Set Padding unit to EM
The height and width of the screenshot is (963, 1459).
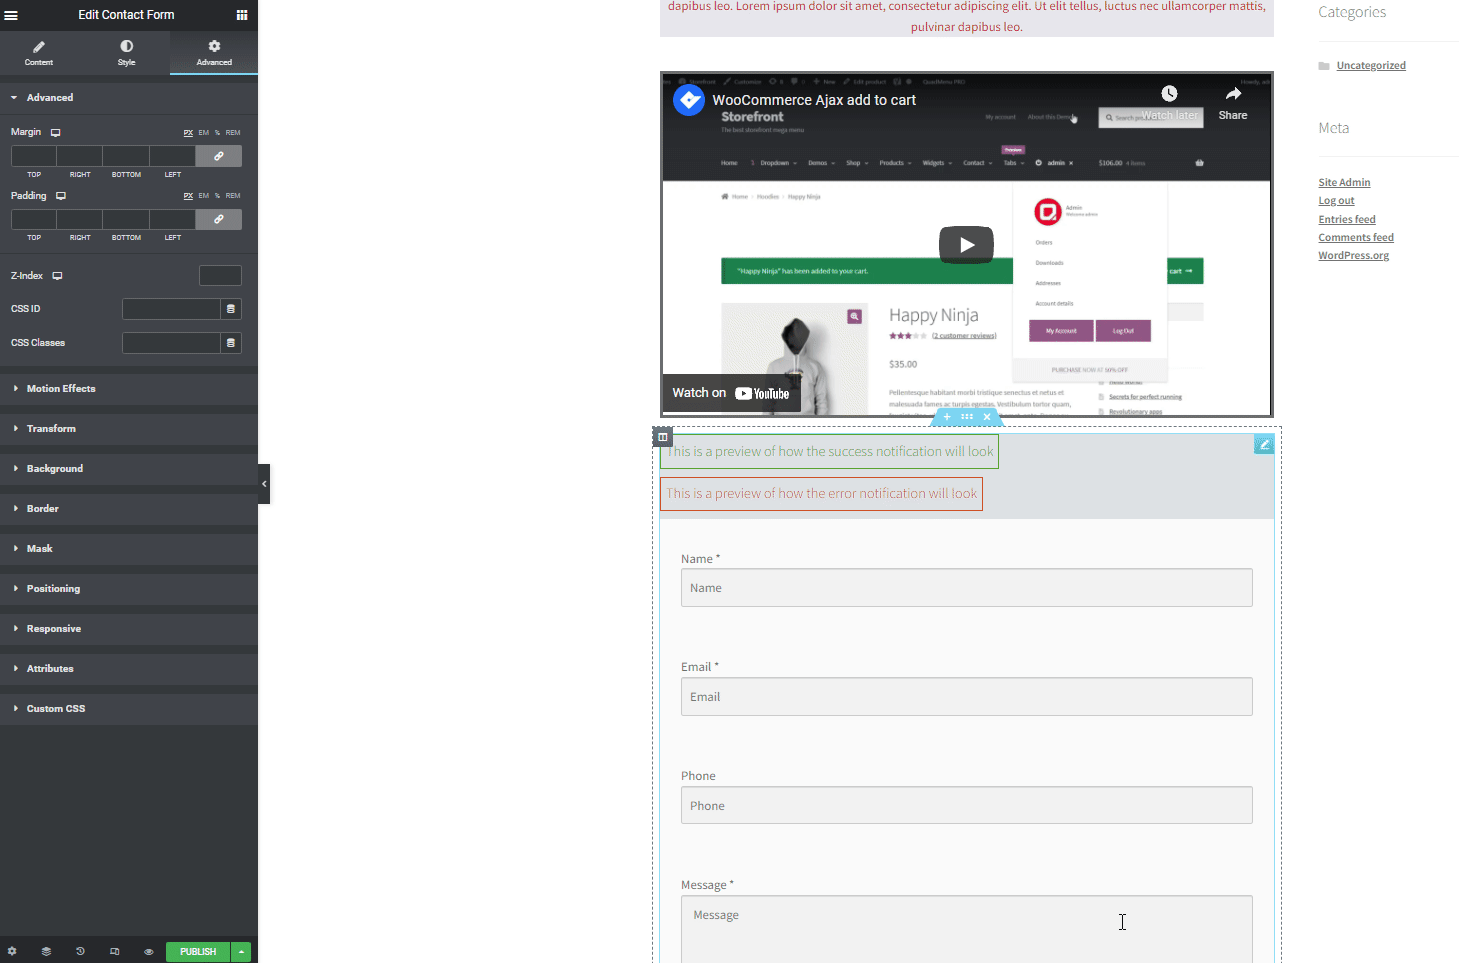coord(204,196)
